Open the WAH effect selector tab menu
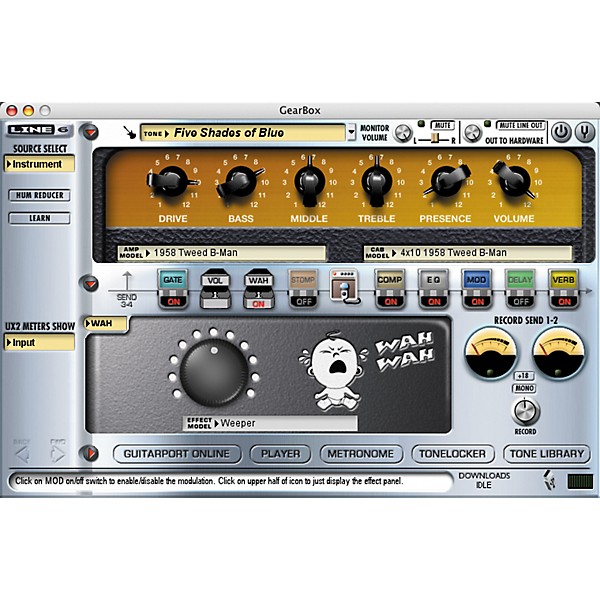 [x=106, y=324]
